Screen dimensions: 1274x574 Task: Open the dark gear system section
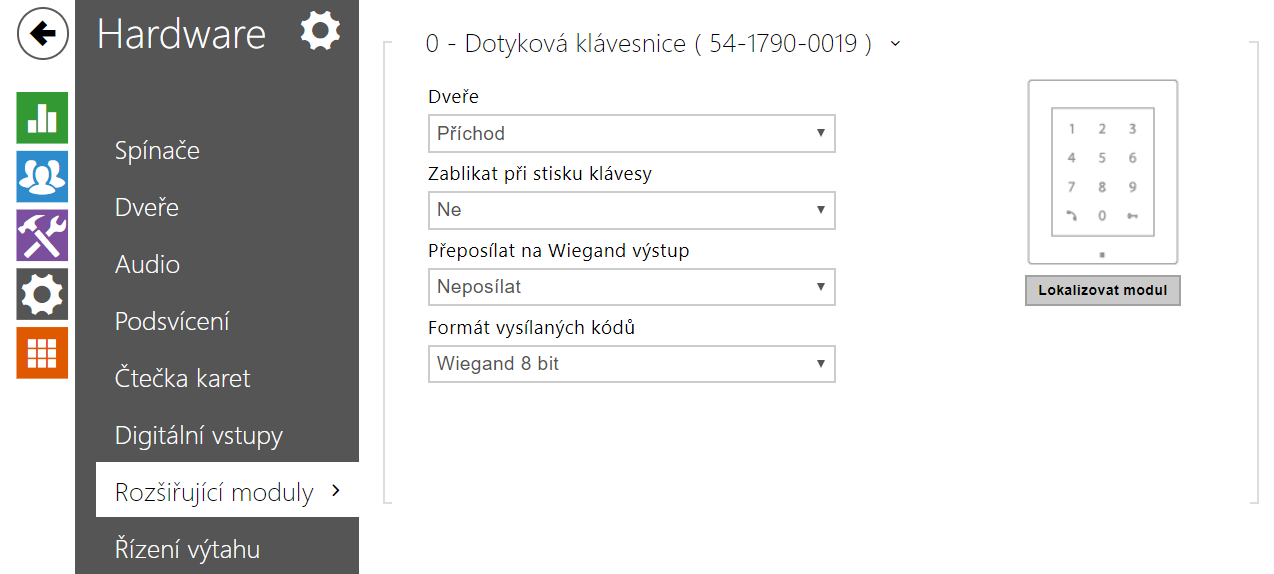click(x=42, y=294)
